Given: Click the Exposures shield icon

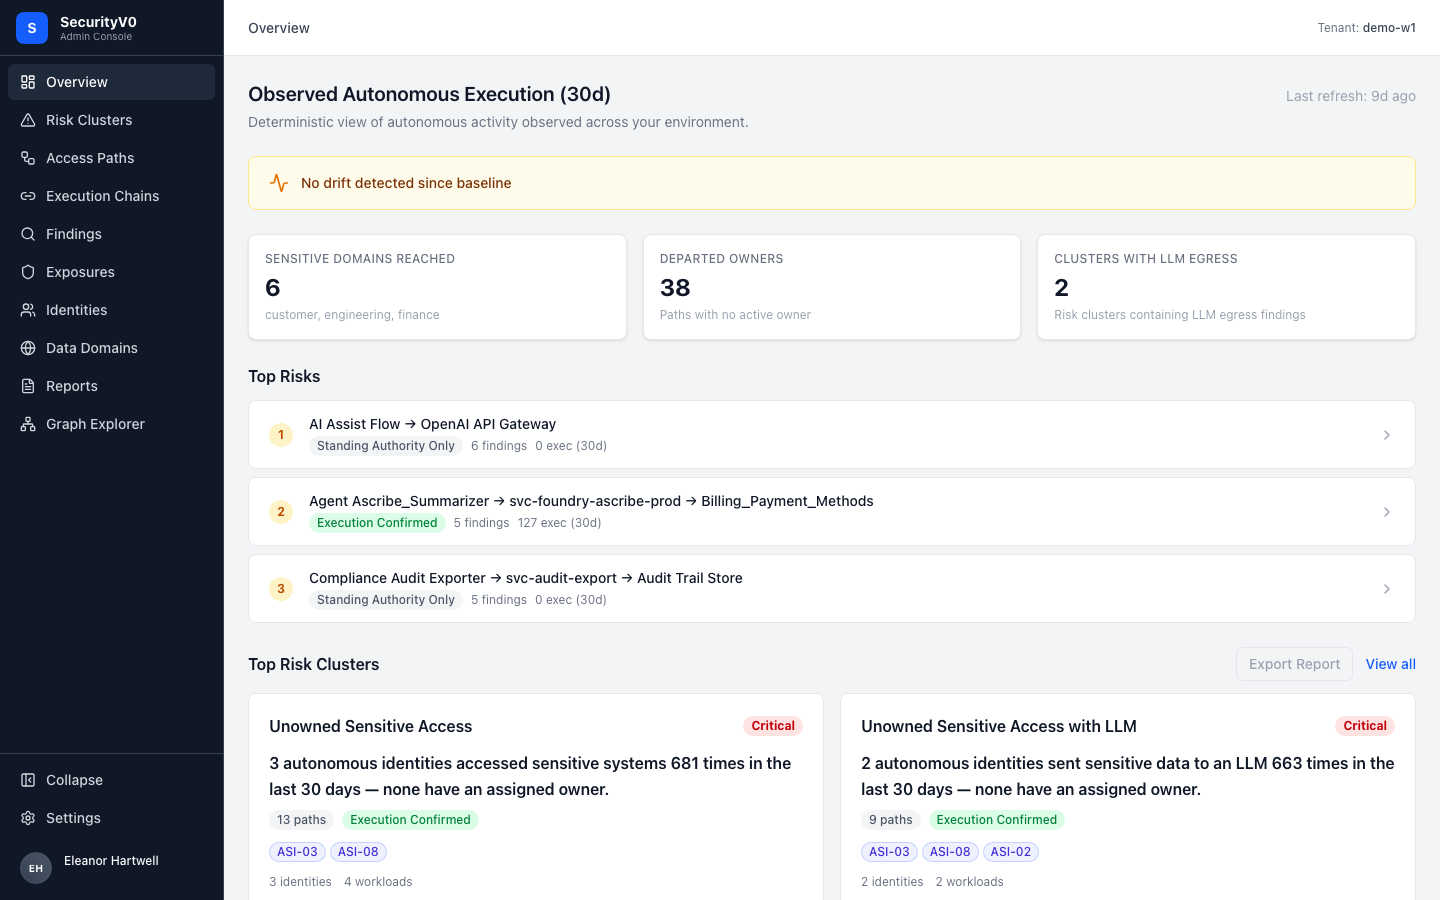Looking at the screenshot, I should pyautogui.click(x=28, y=272).
